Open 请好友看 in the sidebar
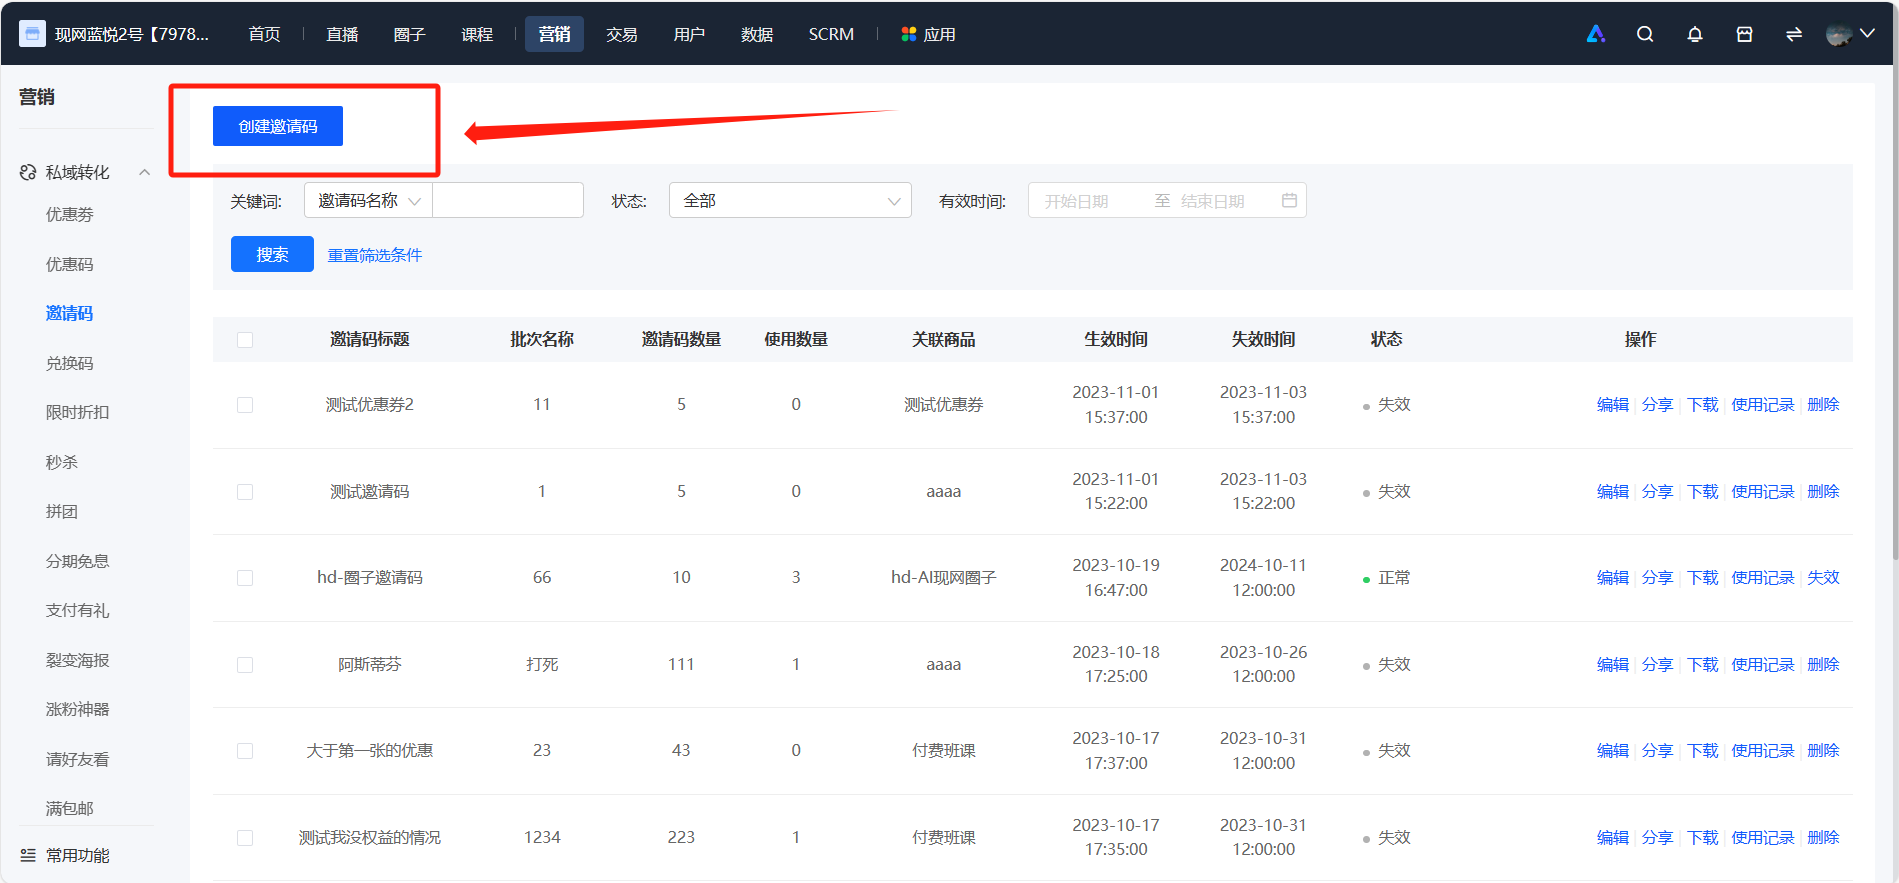1899x883 pixels. pos(78,759)
